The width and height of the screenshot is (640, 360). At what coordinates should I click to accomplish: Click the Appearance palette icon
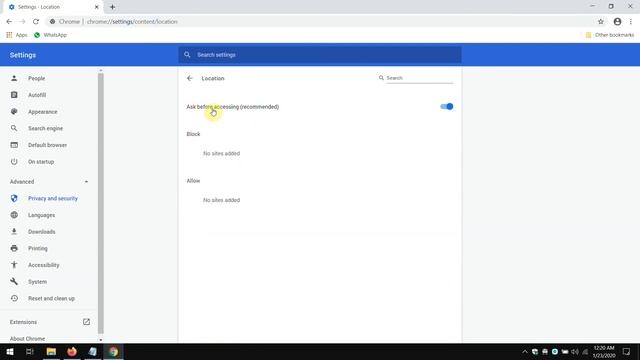coord(14,111)
